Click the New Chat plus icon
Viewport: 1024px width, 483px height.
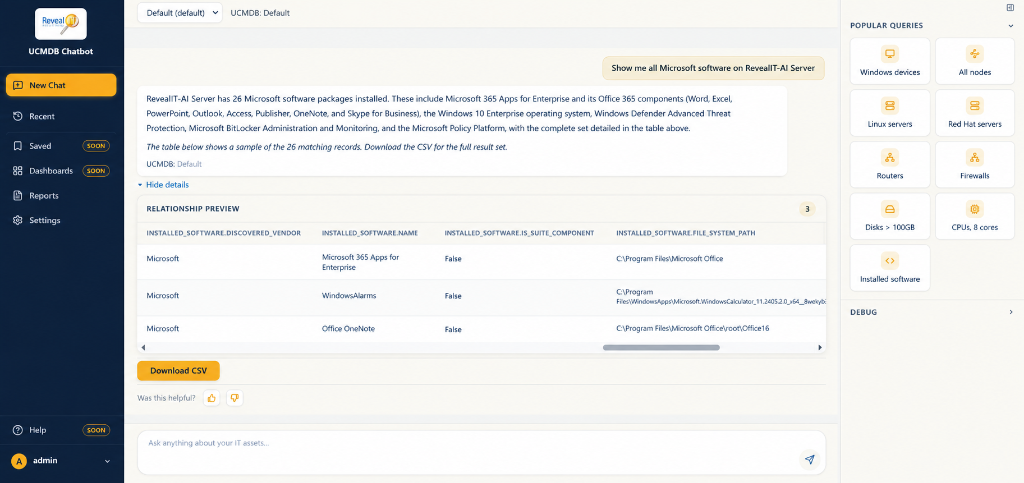pyautogui.click(x=18, y=86)
